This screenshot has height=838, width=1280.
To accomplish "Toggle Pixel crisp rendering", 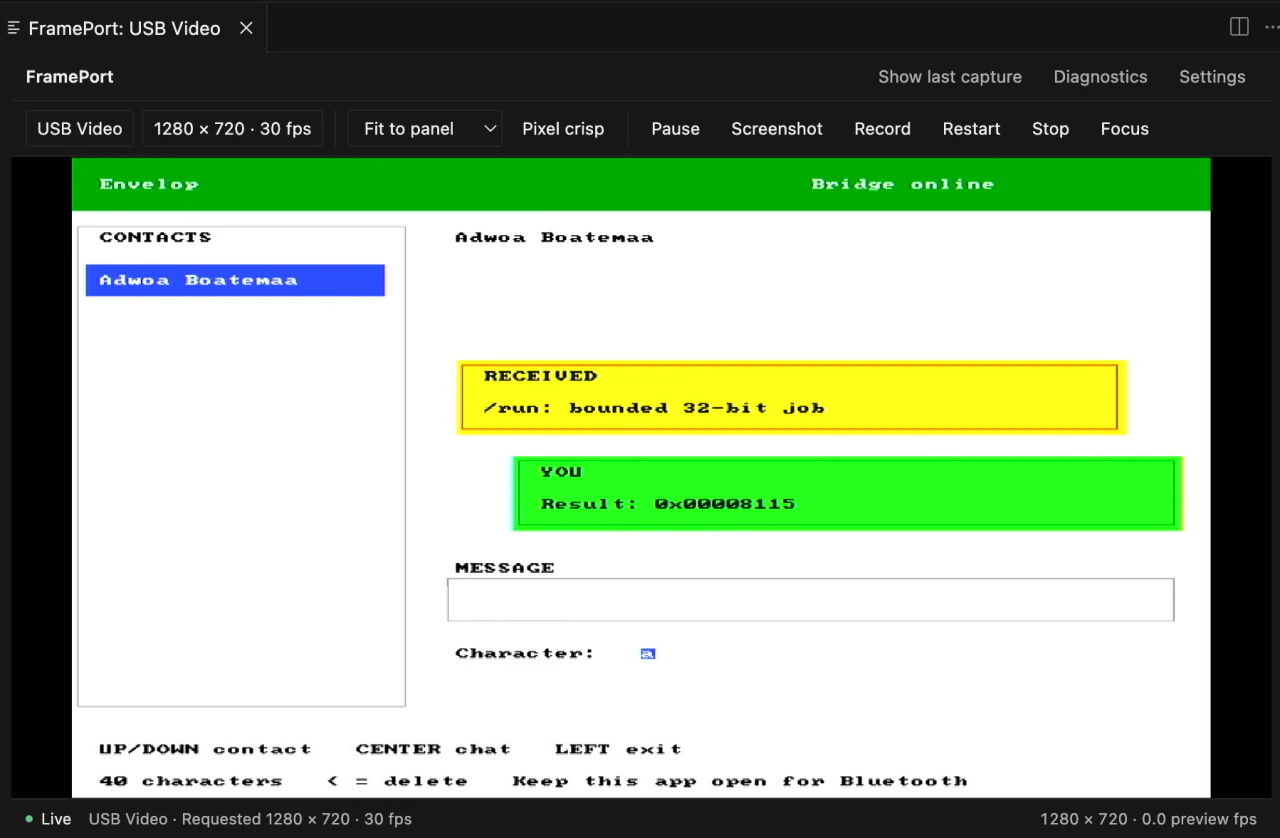I will (563, 129).
